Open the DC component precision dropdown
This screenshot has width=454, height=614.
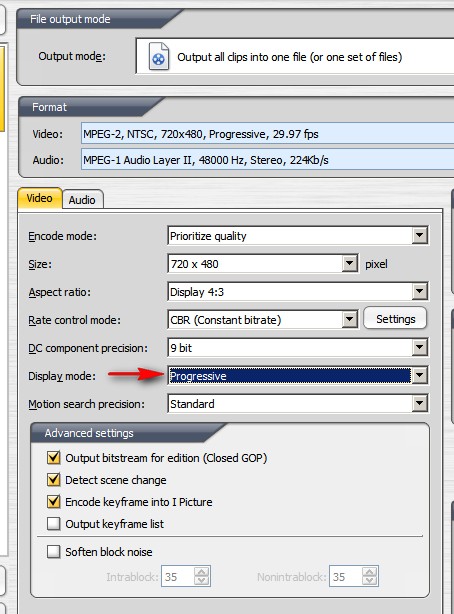pos(420,348)
